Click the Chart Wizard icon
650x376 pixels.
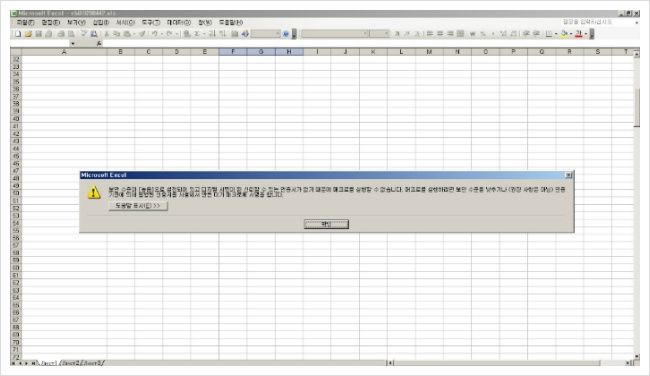pos(235,34)
